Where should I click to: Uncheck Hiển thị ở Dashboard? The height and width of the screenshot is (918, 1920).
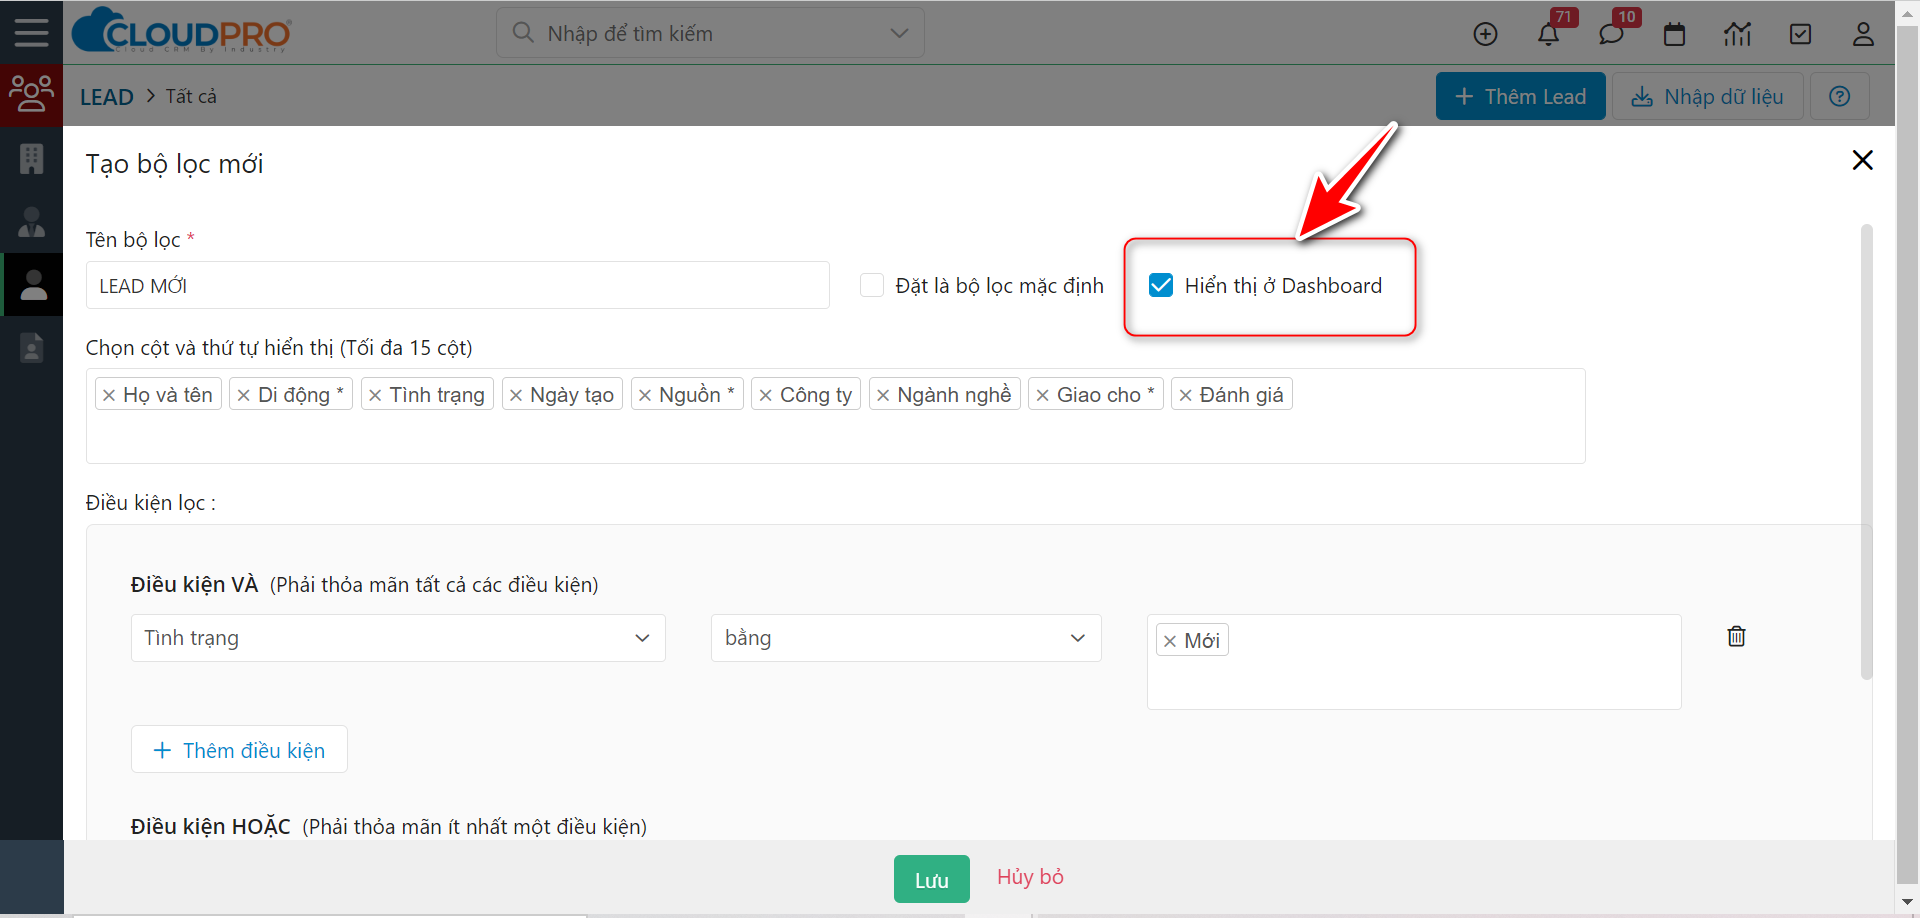tap(1161, 285)
